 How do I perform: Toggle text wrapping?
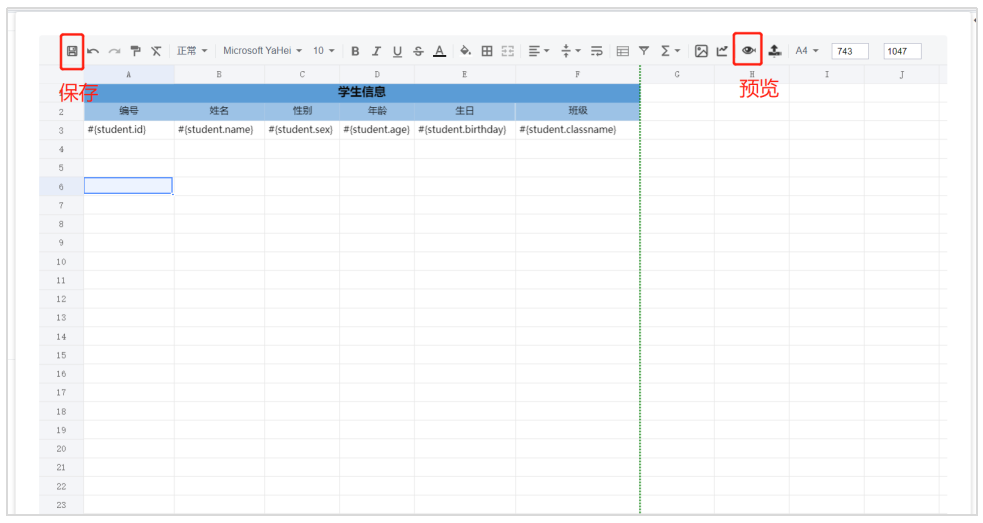[x=596, y=51]
